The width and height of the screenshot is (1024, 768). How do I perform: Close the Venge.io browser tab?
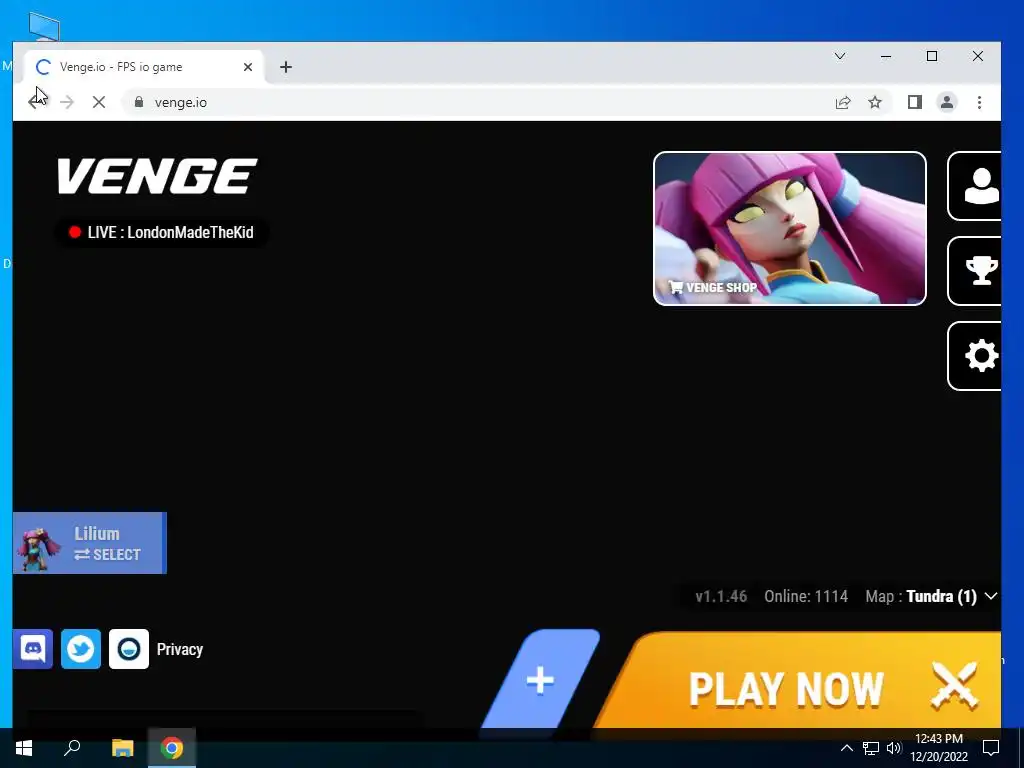(248, 67)
